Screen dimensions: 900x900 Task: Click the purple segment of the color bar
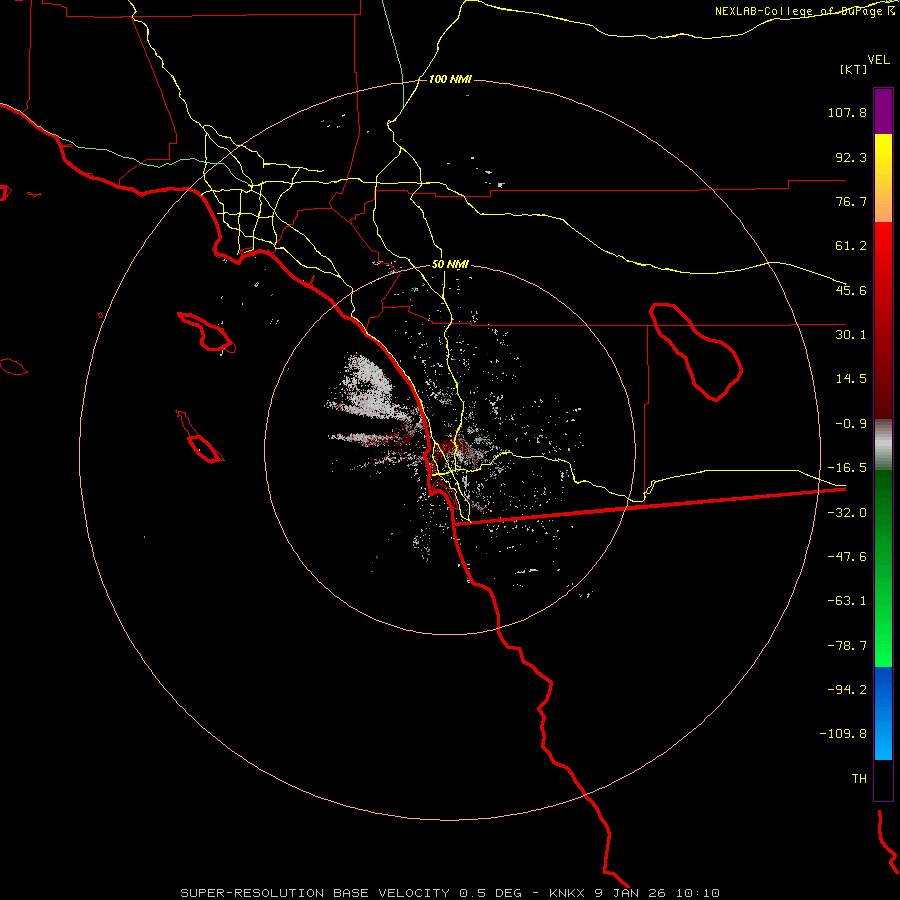(883, 111)
